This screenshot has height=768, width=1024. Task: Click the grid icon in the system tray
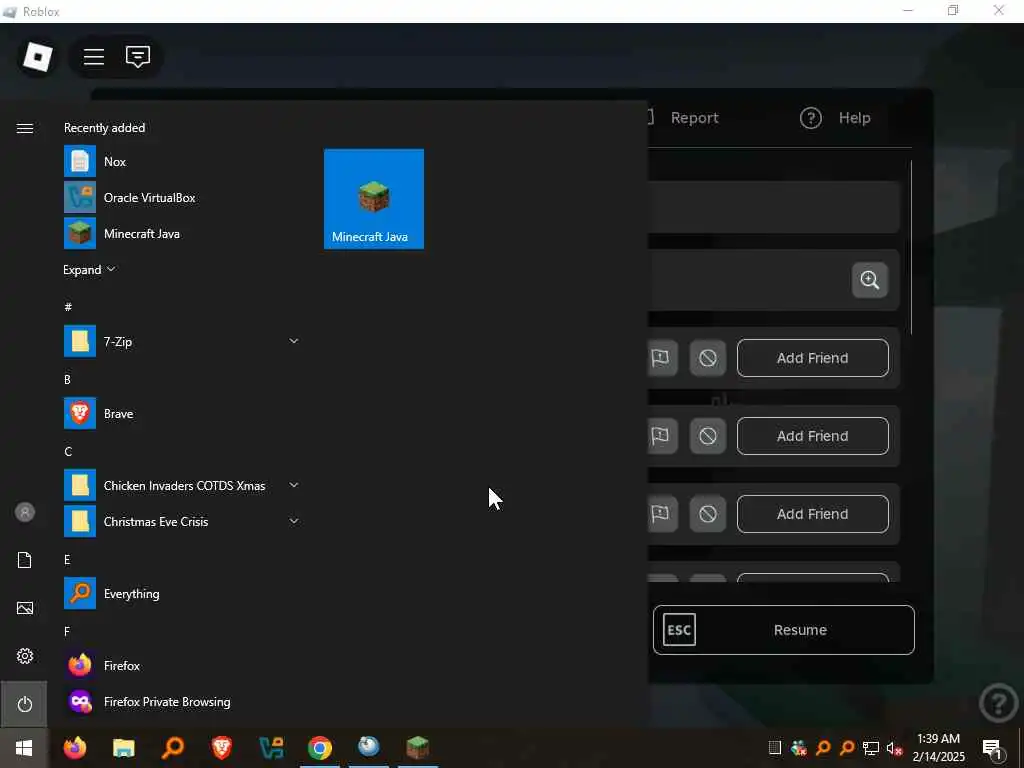point(775,748)
